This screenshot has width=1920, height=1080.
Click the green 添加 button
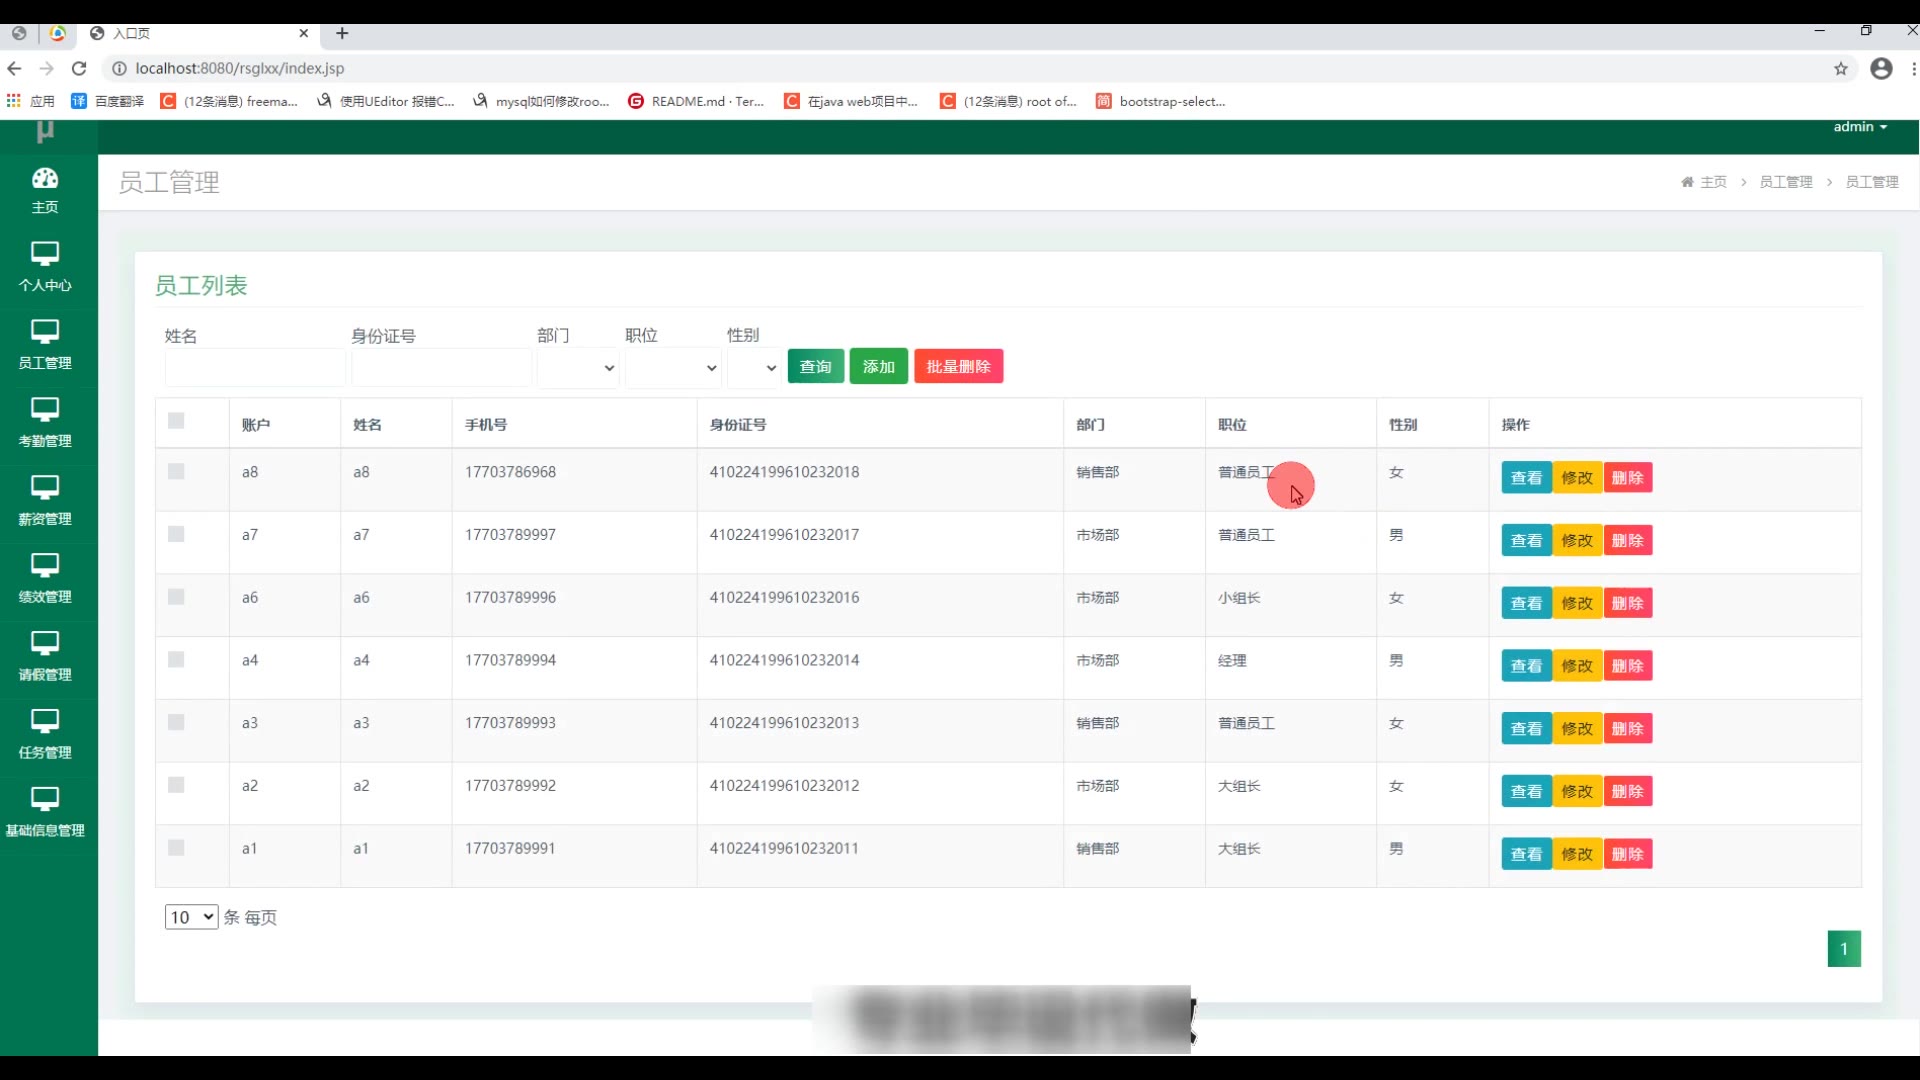878,367
